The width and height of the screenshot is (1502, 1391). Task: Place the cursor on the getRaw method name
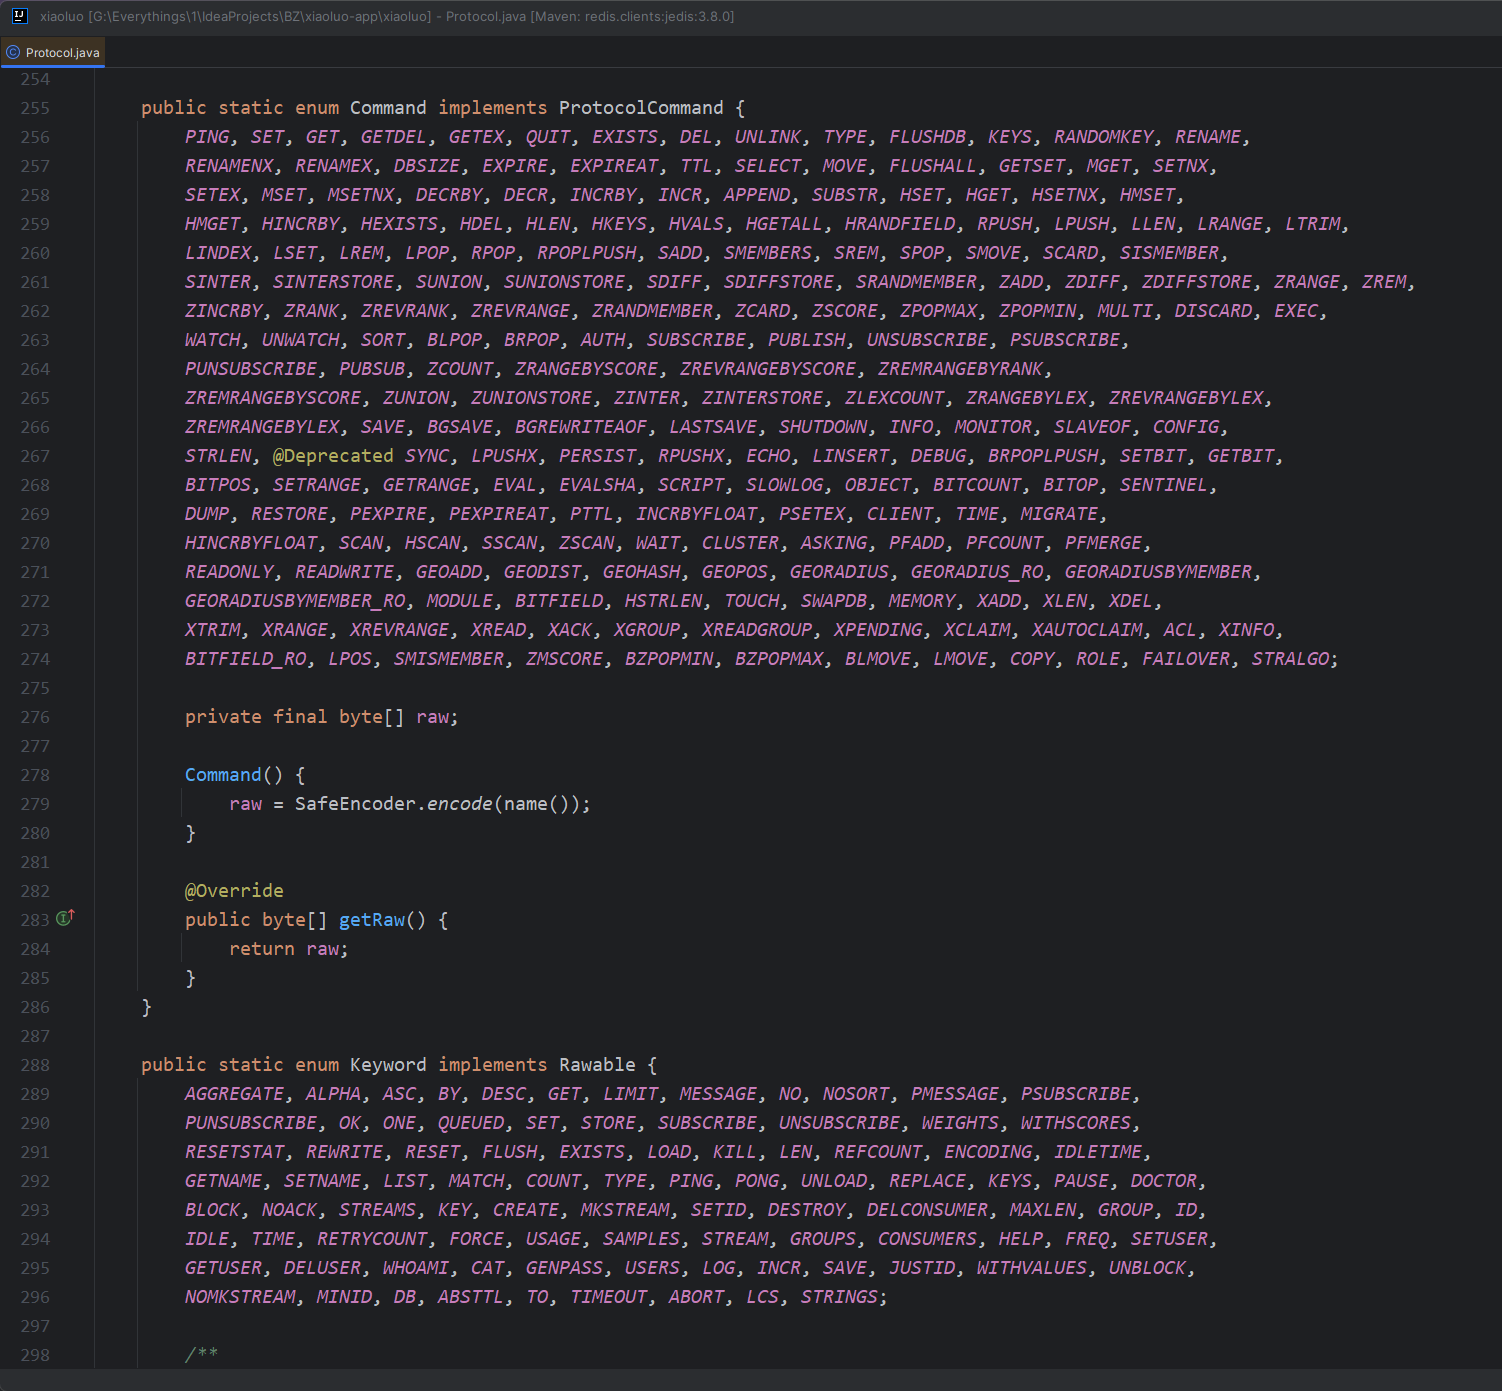[x=372, y=920]
